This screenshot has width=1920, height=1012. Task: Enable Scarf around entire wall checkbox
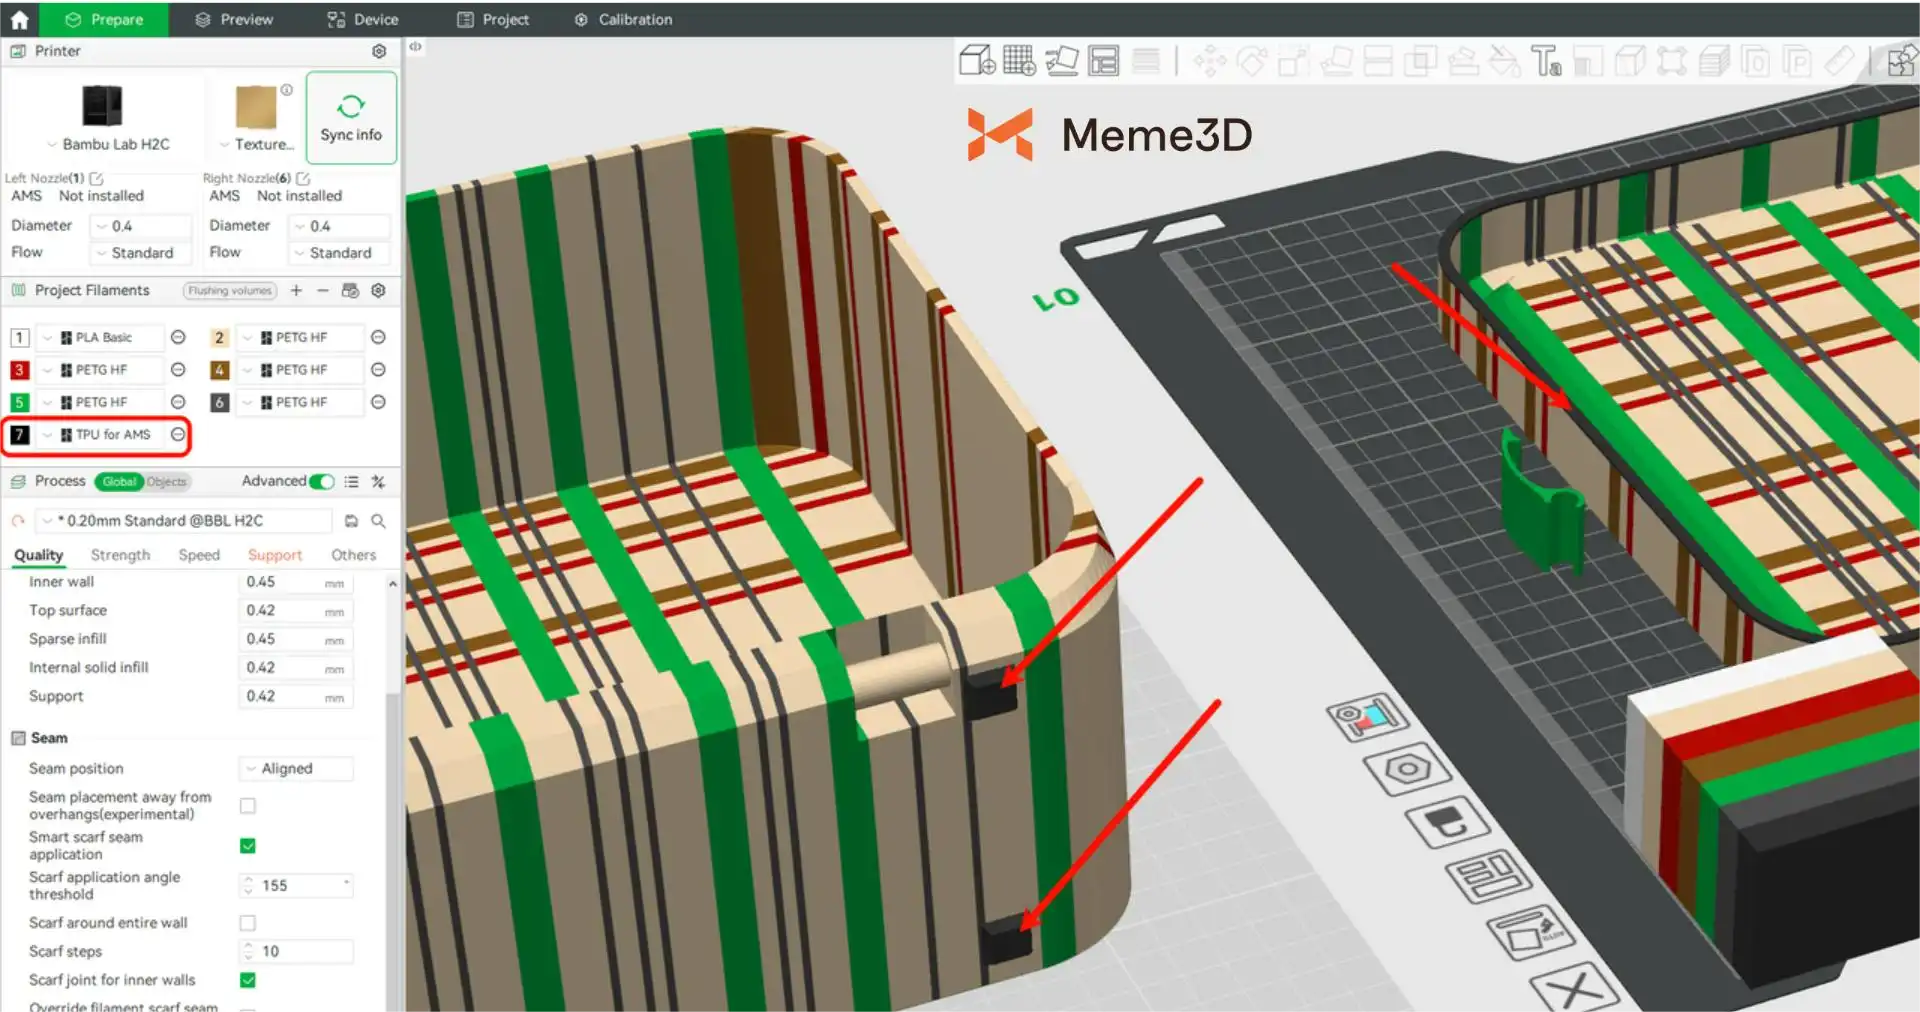[x=248, y=923]
